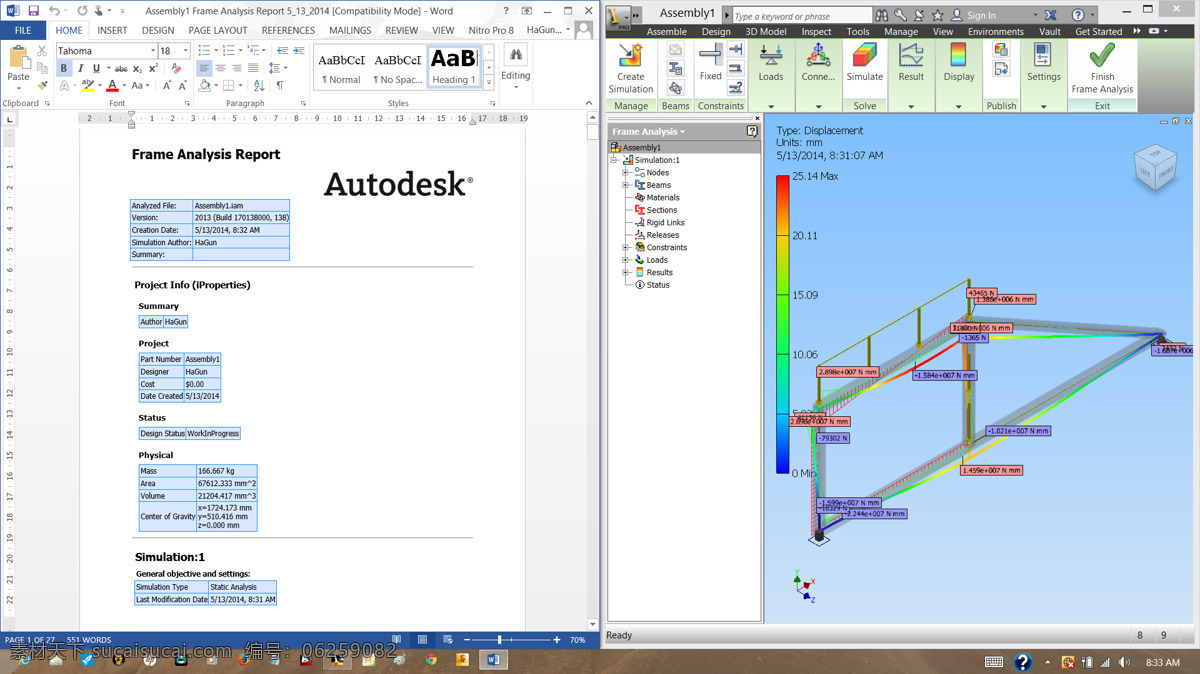The height and width of the screenshot is (674, 1200).
Task: Switch to the Inspect tab in Inventor
Action: [x=816, y=32]
